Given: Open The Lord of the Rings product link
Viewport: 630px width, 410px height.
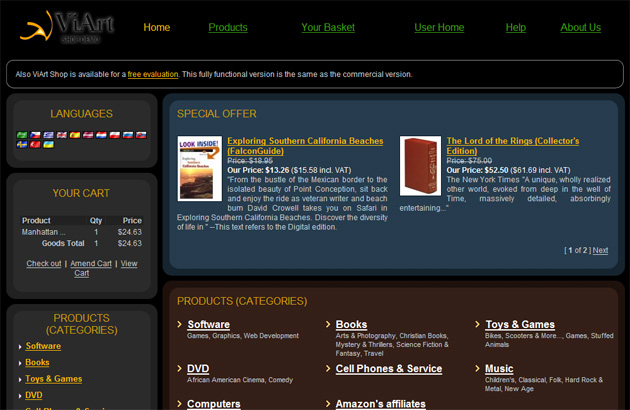Looking at the screenshot, I should pyautogui.click(x=513, y=146).
